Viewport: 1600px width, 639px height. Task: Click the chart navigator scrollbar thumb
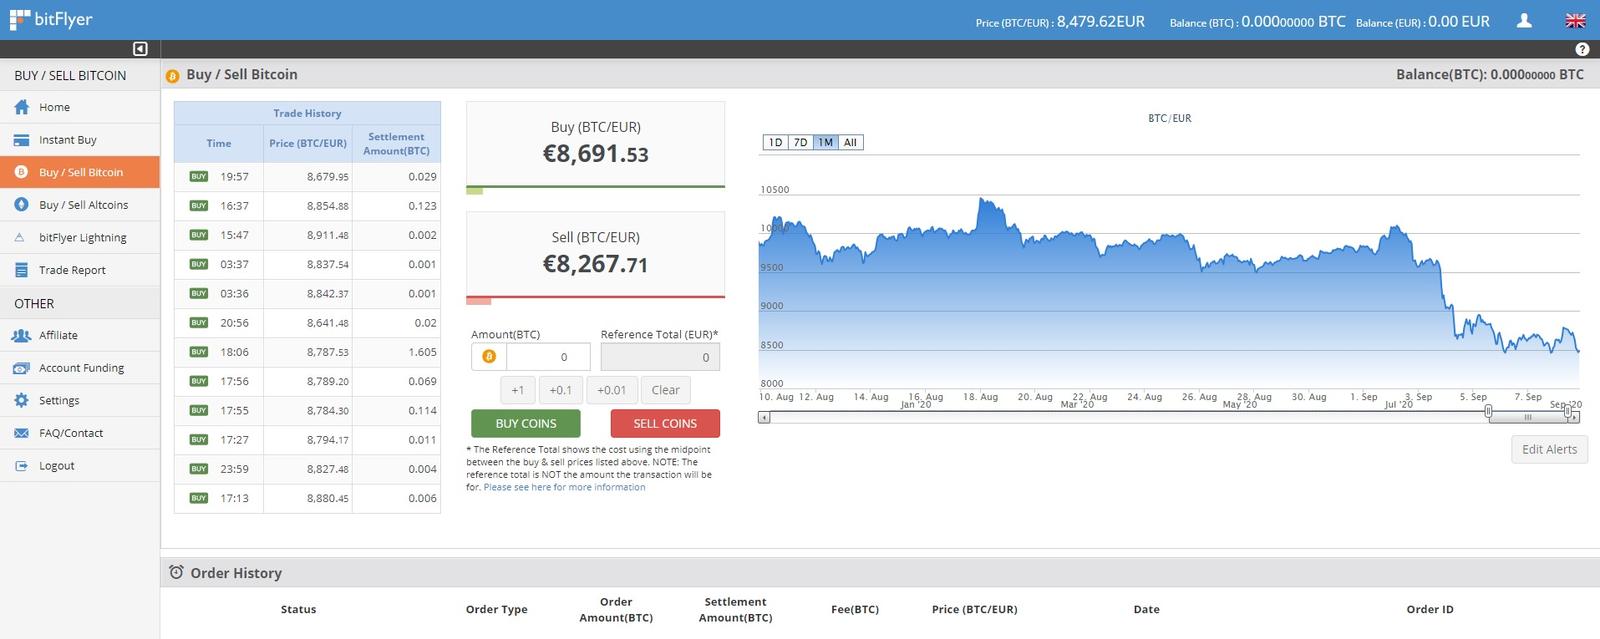point(1527,417)
